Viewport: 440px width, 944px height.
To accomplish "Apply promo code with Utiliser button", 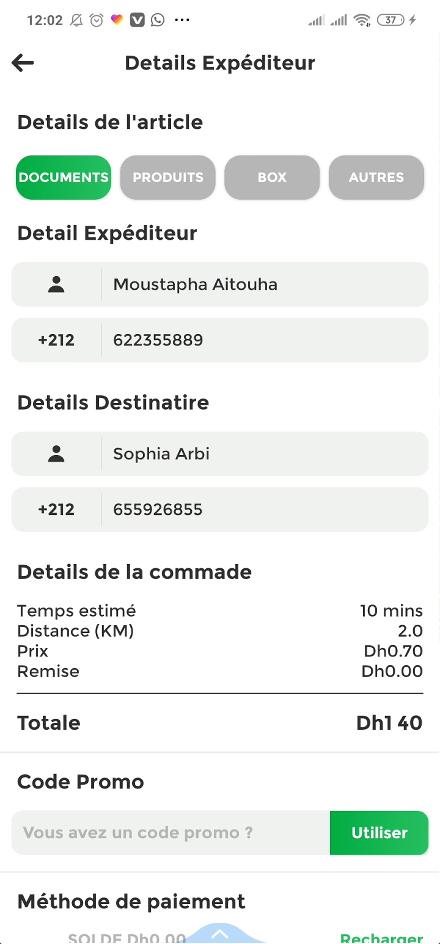I will [x=379, y=833].
